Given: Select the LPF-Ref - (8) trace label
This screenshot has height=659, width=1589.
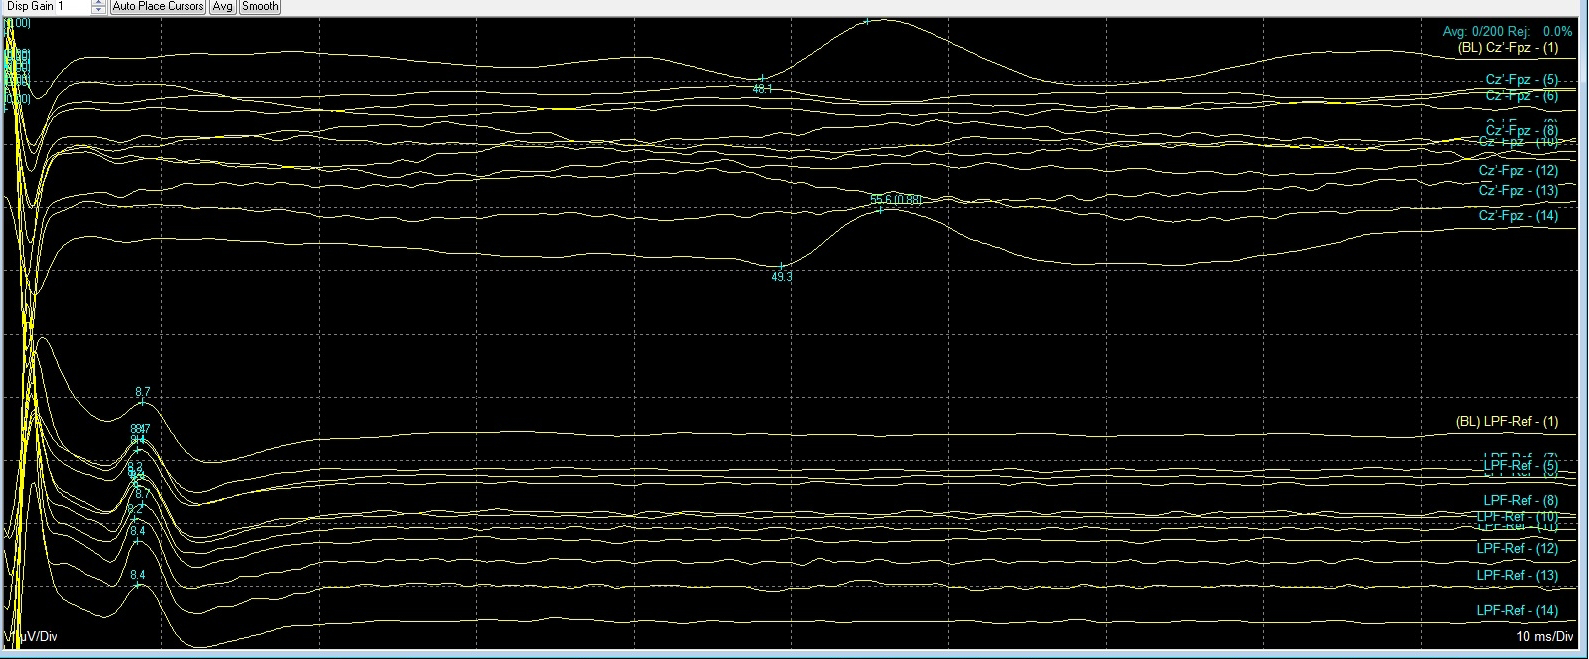Looking at the screenshot, I should tap(1520, 500).
